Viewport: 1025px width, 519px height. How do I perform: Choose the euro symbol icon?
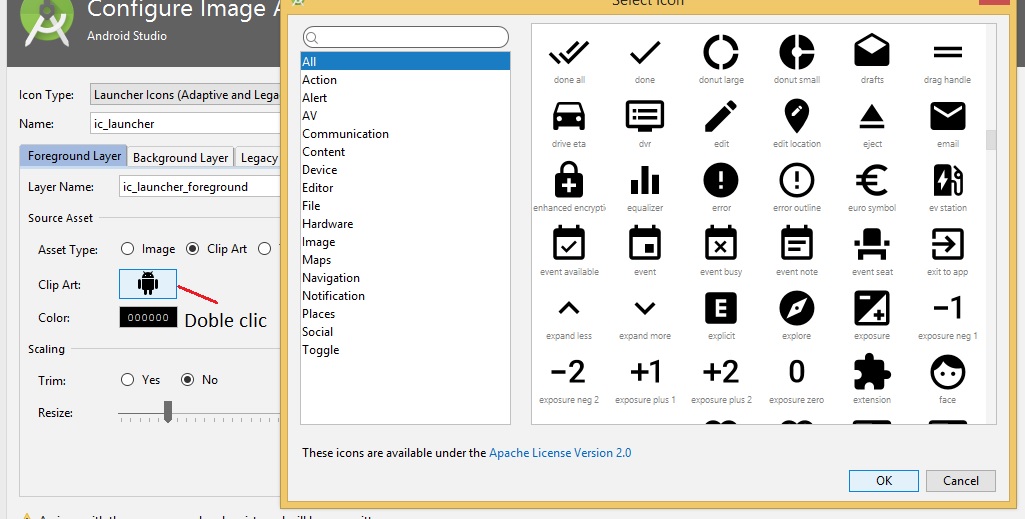click(871, 181)
